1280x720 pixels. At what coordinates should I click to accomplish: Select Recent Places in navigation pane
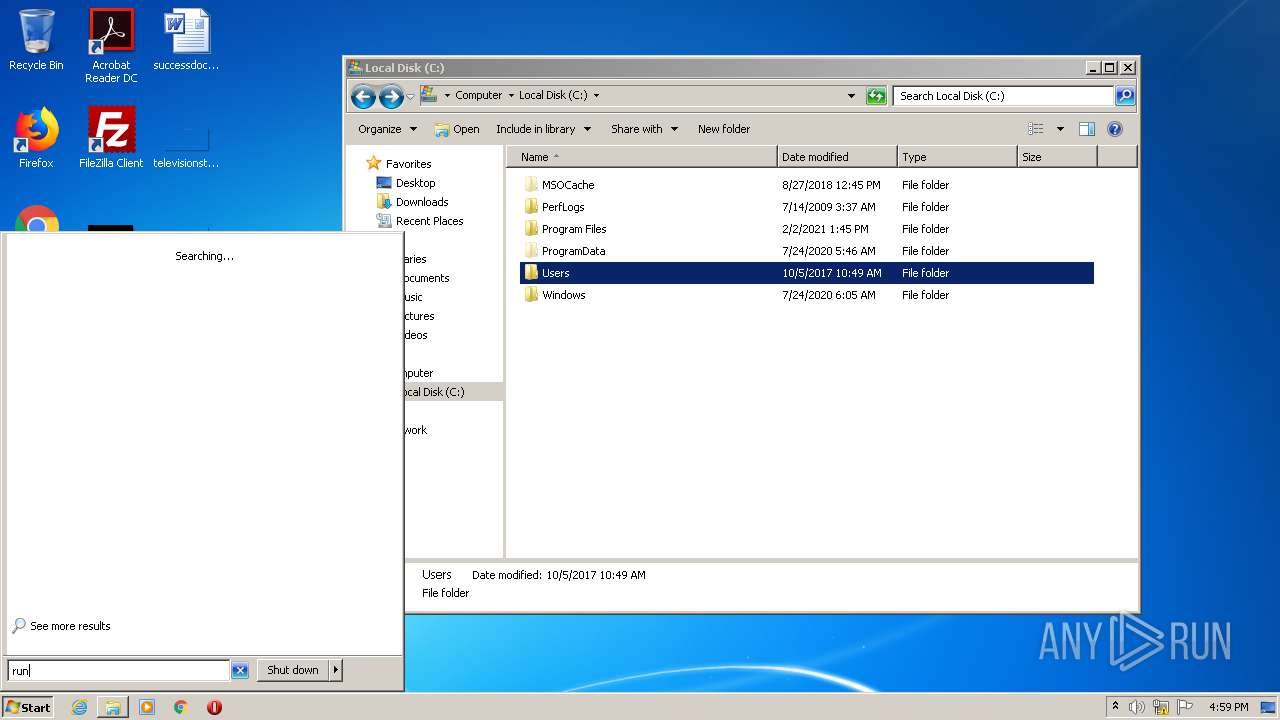point(429,221)
